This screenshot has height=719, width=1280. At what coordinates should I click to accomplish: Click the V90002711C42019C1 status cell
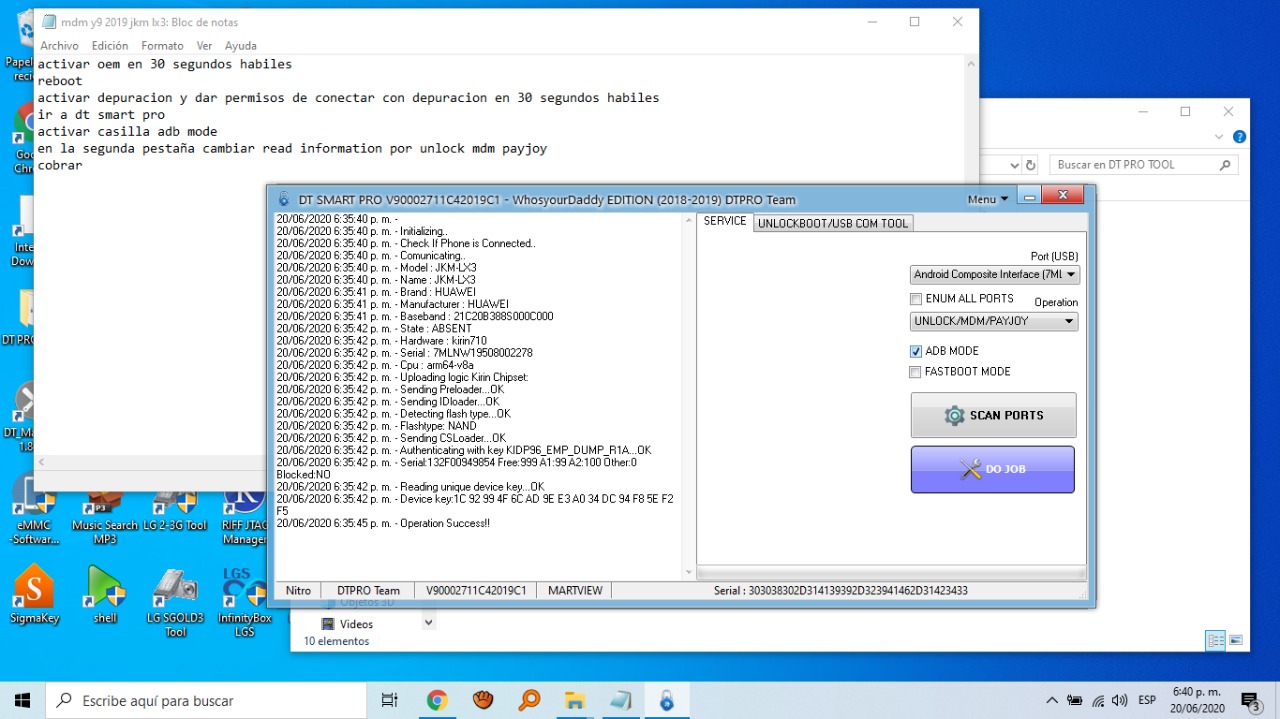tap(476, 590)
